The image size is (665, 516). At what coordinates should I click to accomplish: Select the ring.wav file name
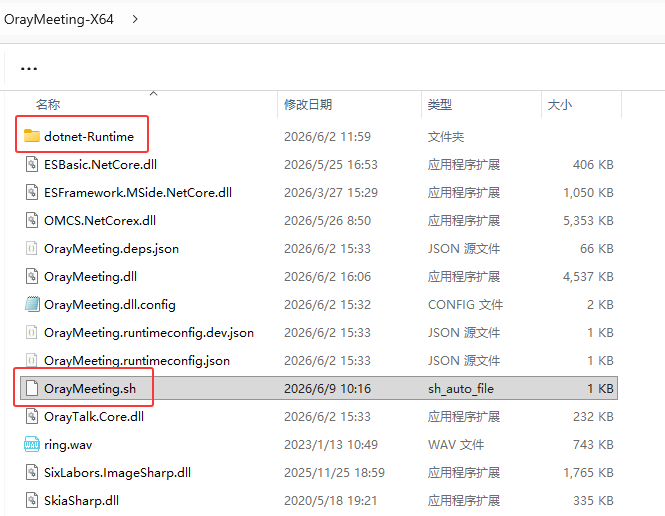(68, 444)
